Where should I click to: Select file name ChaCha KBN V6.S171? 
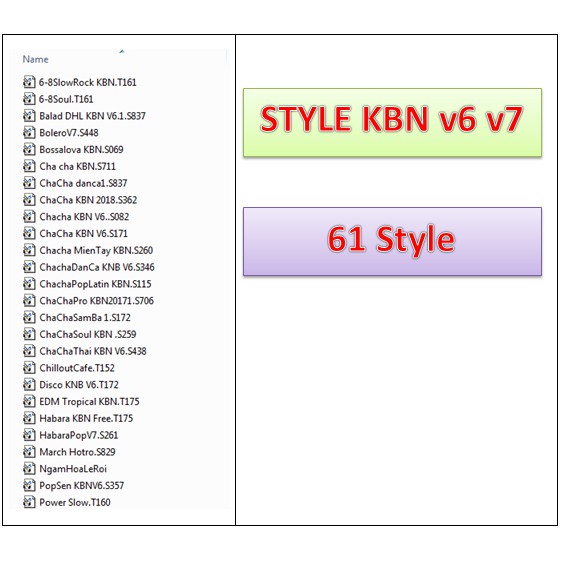83,234
